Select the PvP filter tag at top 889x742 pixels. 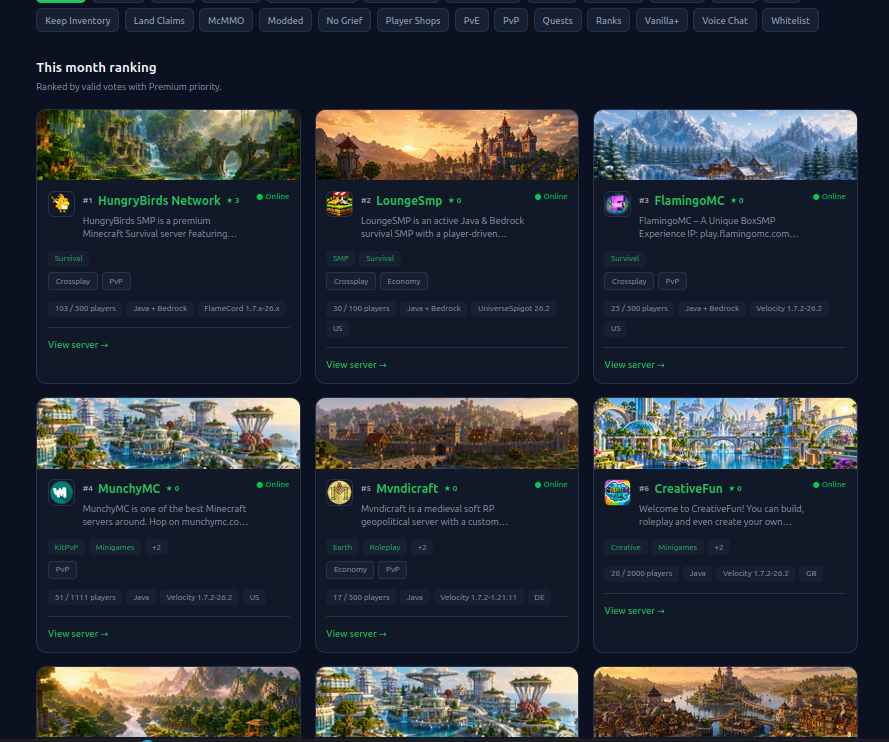511,20
